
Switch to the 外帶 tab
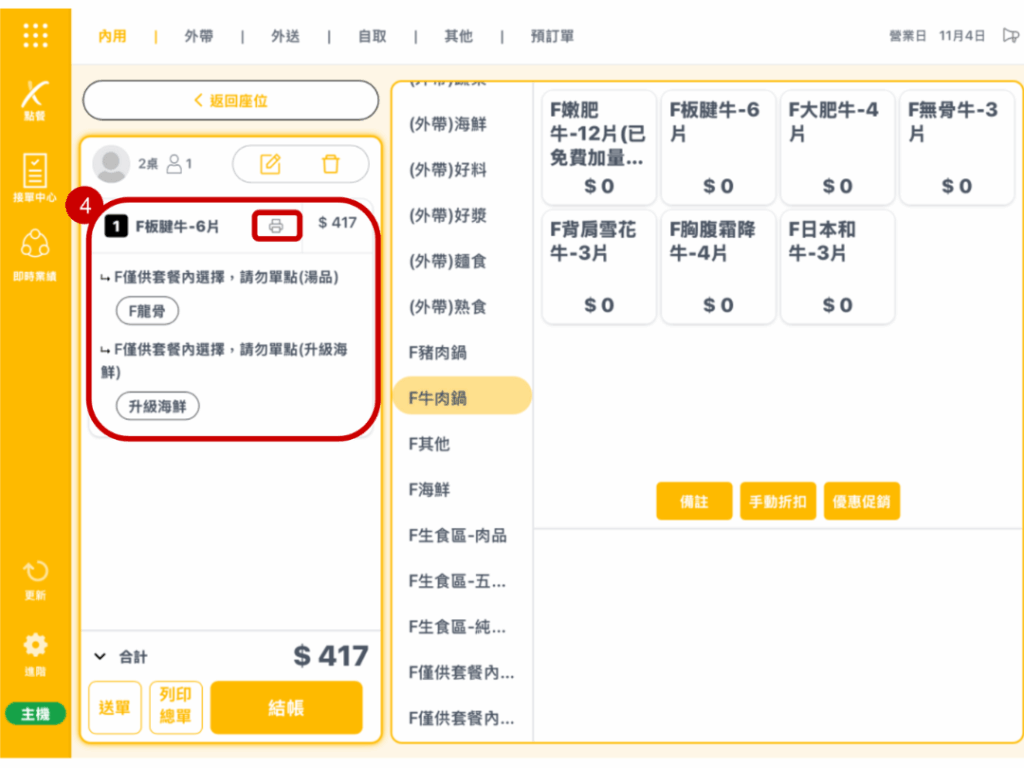(199, 36)
